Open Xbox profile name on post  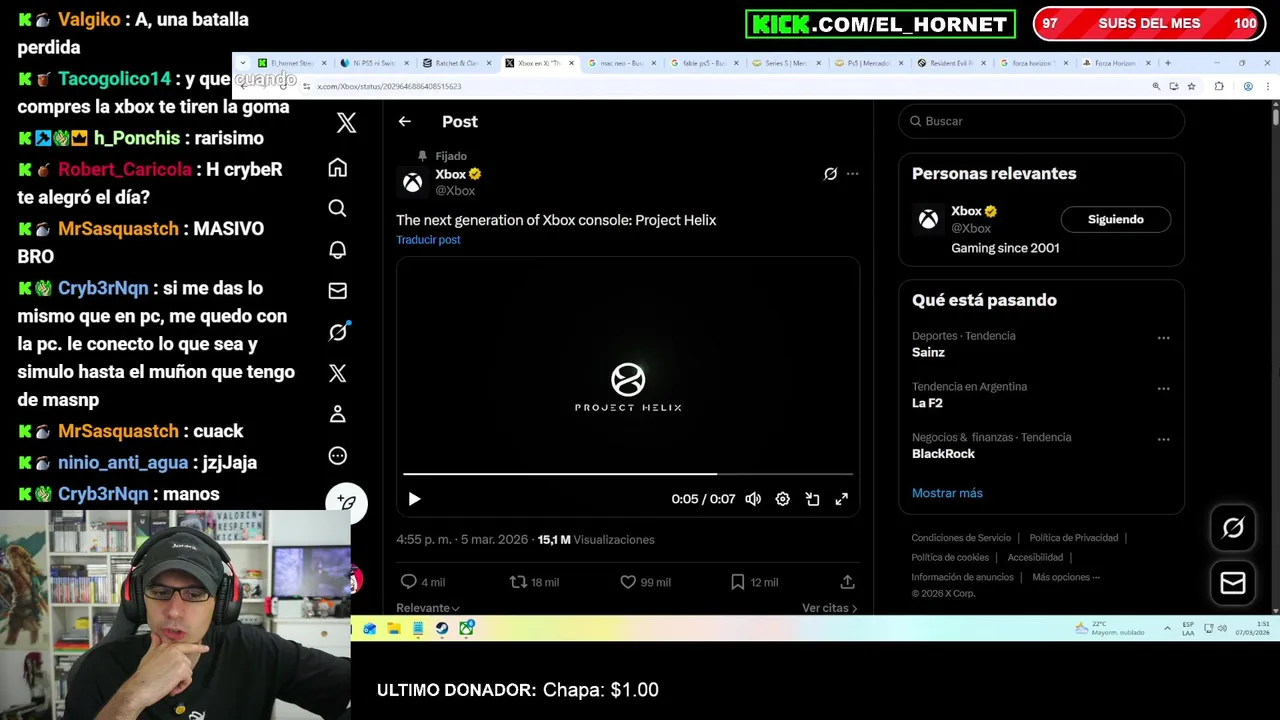click(x=450, y=174)
